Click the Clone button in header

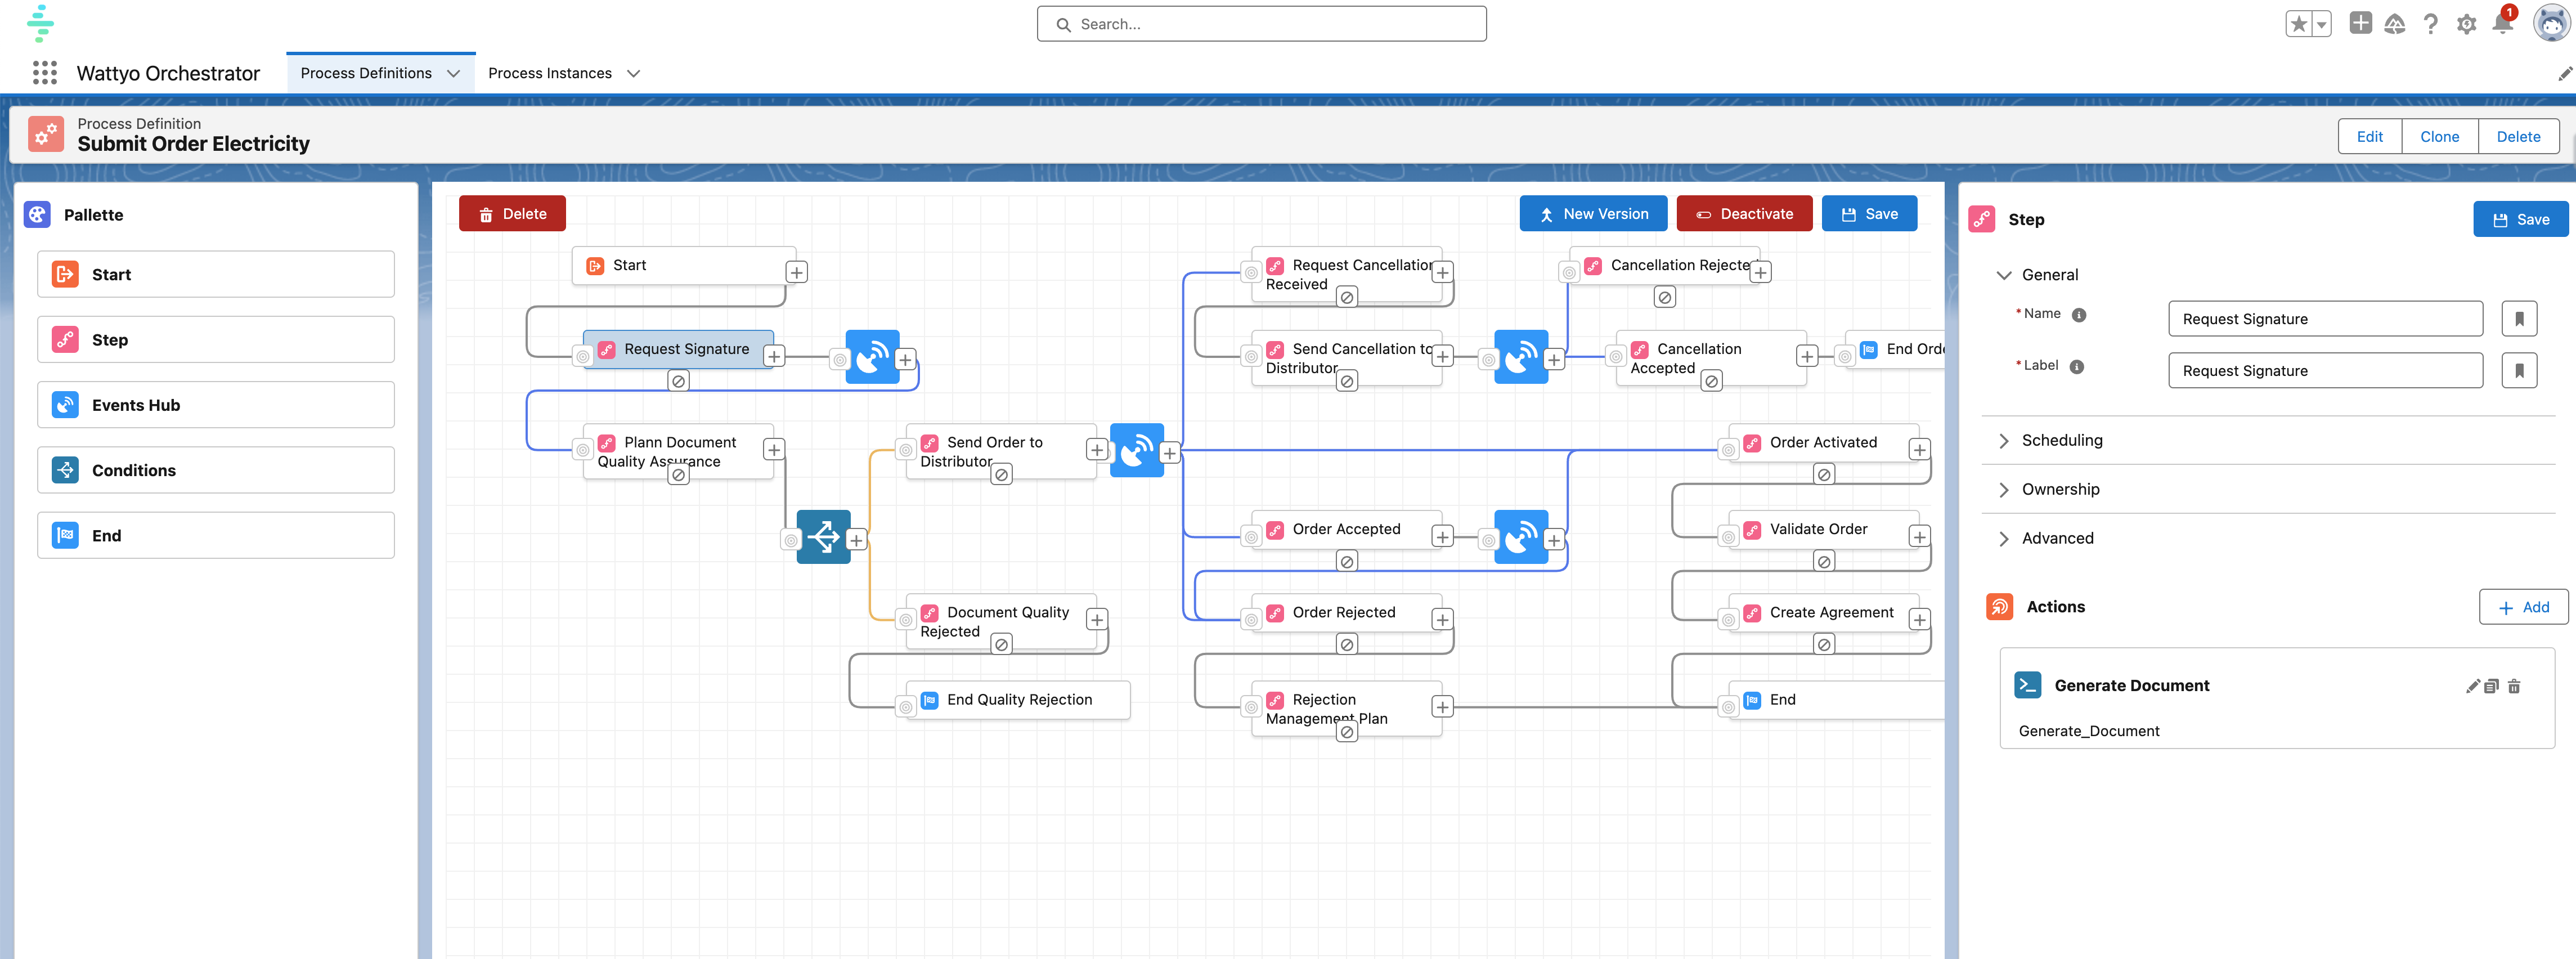(2439, 137)
